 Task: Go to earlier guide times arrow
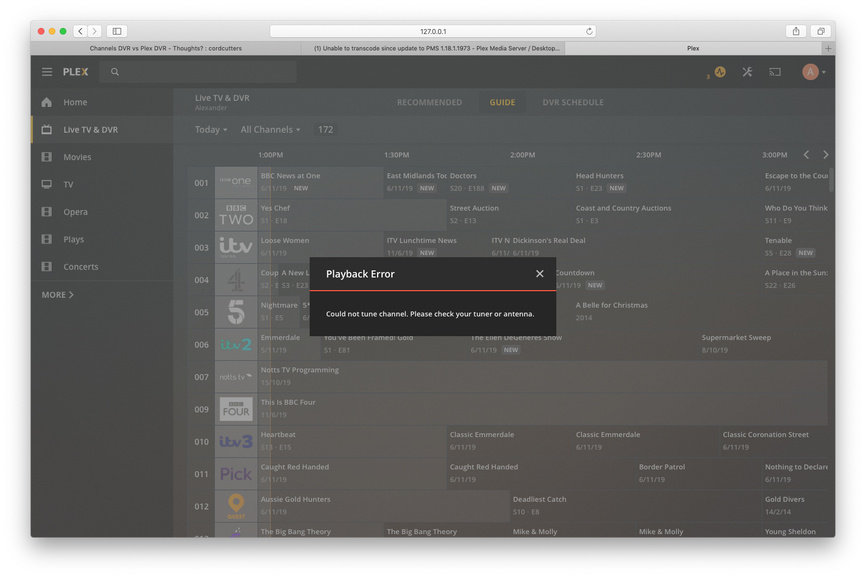806,155
